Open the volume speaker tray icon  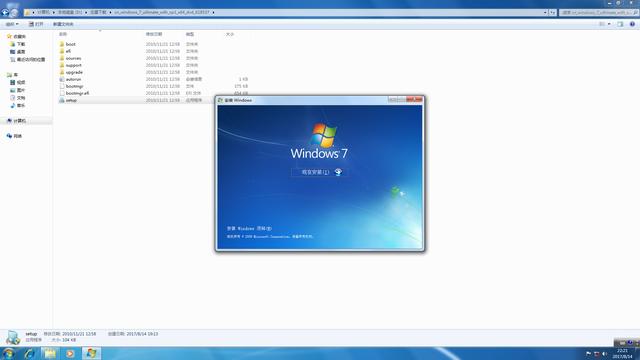point(604,353)
